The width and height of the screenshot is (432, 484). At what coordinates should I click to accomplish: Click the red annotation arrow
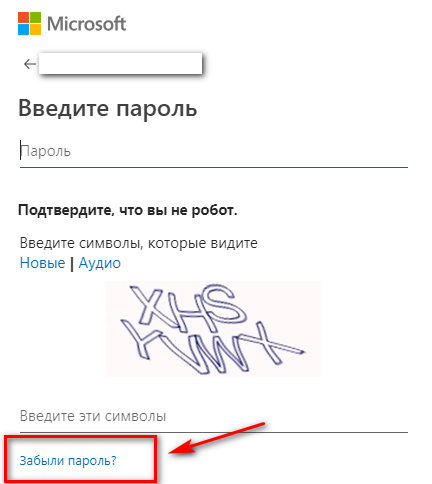click(x=217, y=439)
